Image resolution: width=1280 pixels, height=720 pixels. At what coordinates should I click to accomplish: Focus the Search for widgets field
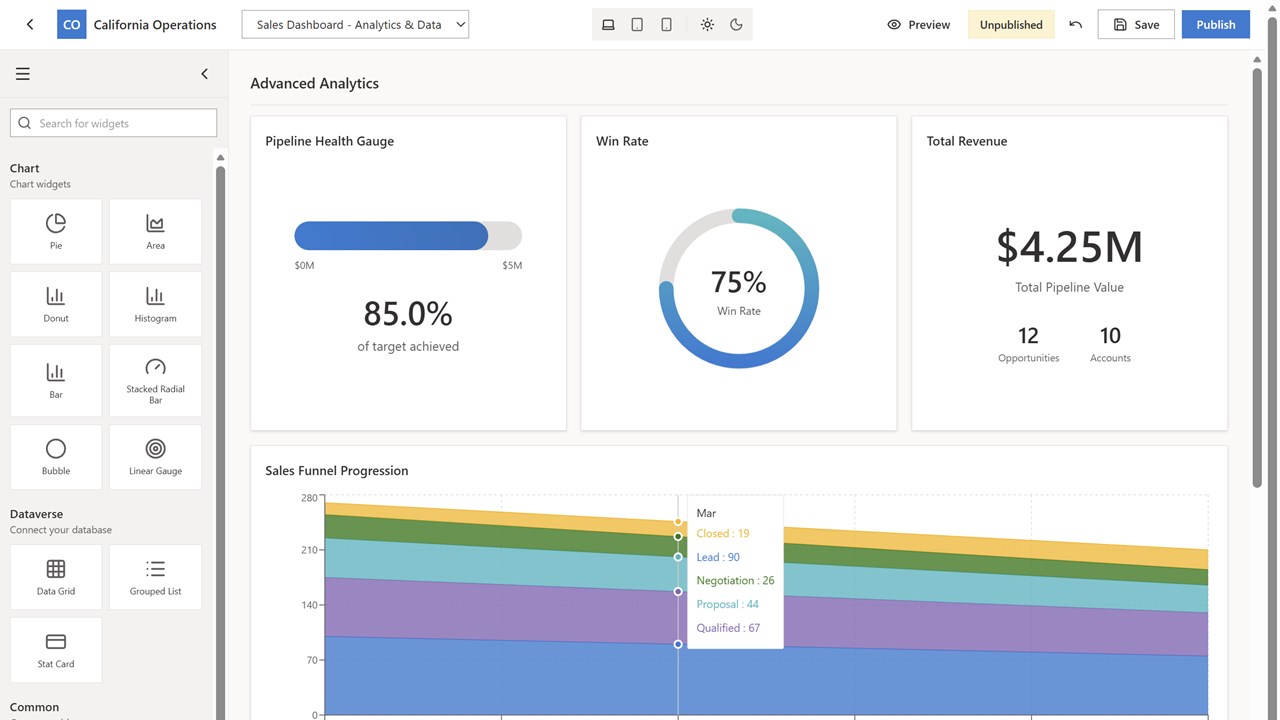coord(114,123)
